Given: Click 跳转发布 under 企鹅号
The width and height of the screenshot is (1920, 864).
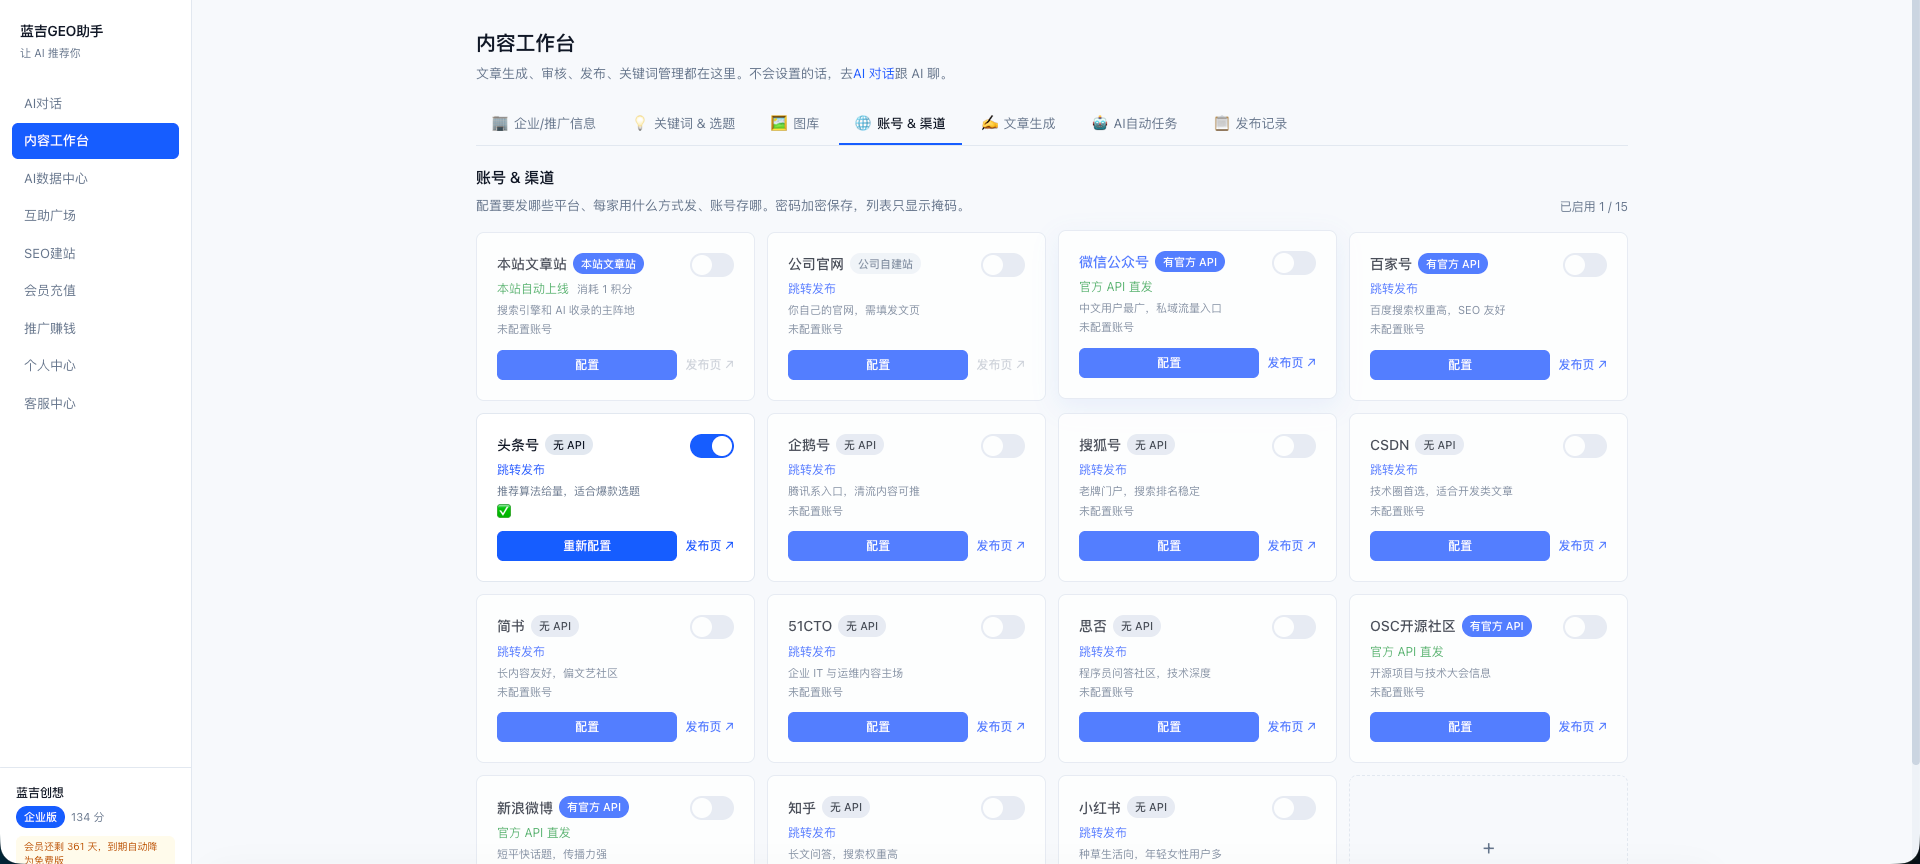Looking at the screenshot, I should (x=812, y=470).
